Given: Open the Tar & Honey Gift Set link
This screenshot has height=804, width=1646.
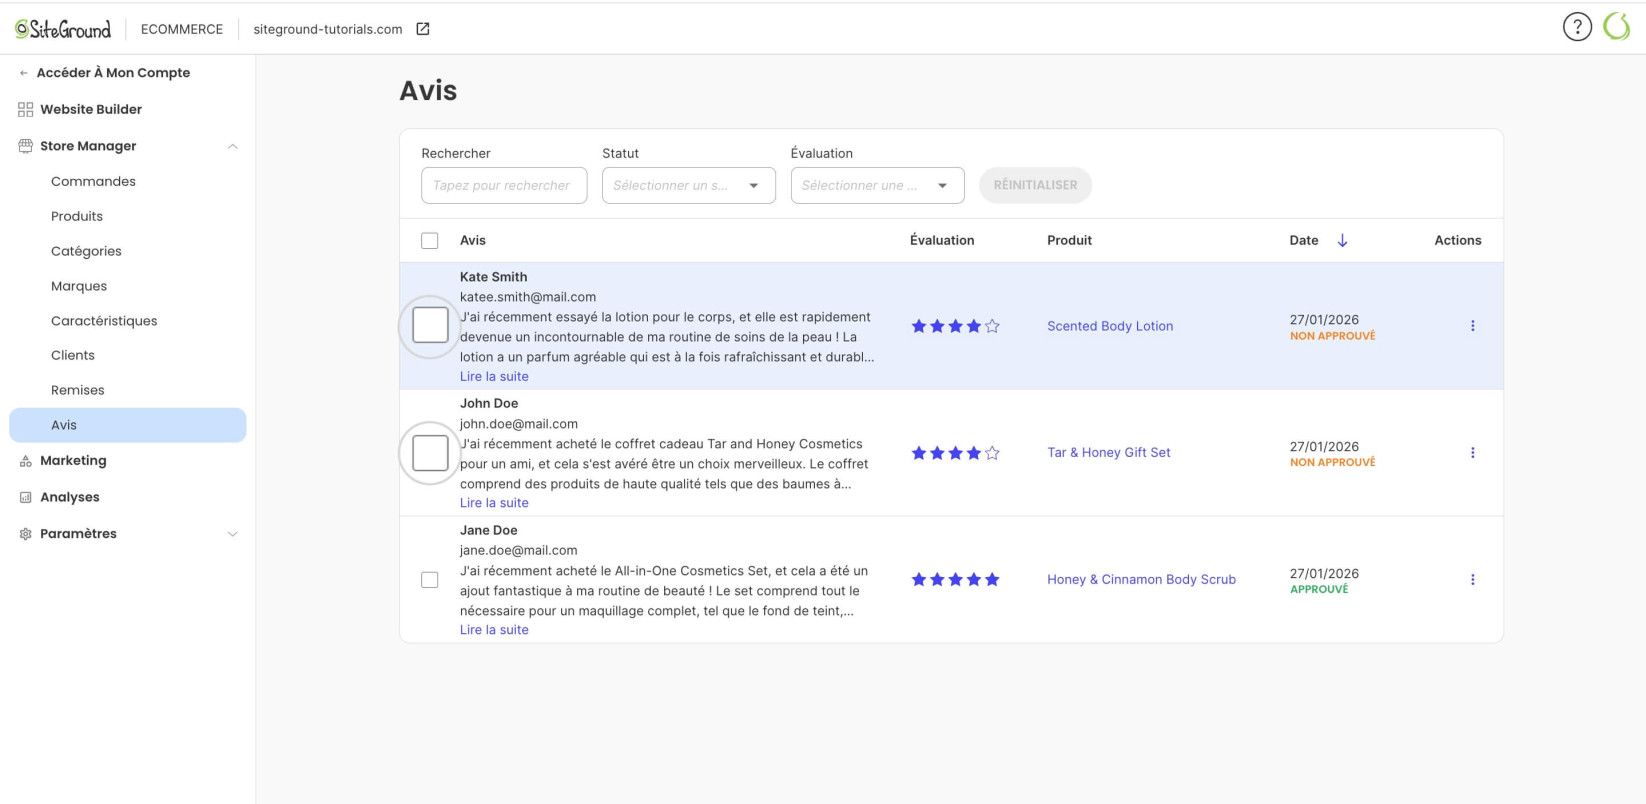Looking at the screenshot, I should coord(1109,453).
